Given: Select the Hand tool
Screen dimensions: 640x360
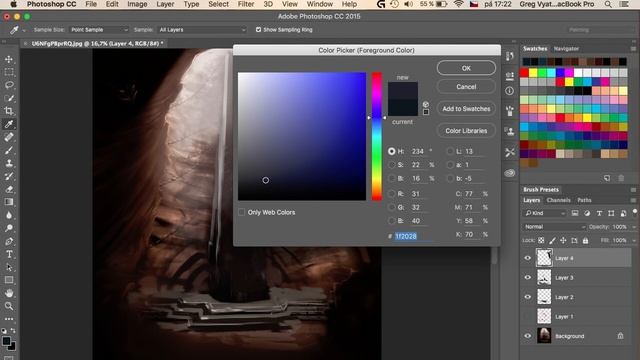Looking at the screenshot, I should (9, 293).
